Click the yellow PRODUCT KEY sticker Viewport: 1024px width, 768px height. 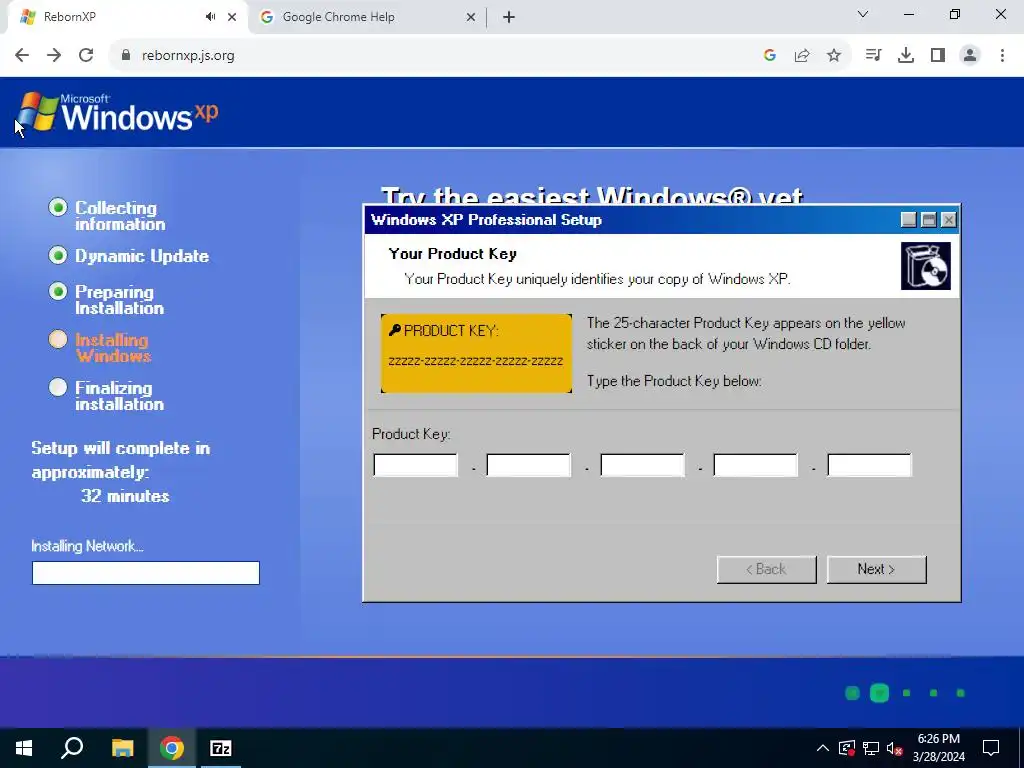pos(476,353)
